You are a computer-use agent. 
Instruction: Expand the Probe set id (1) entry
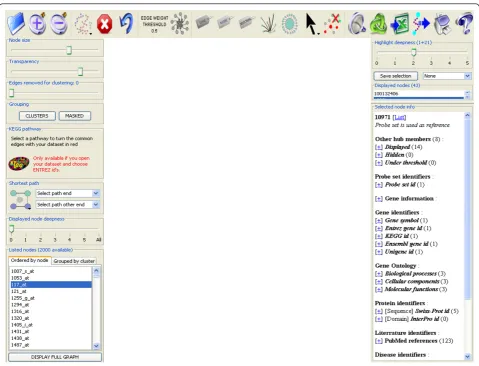379,185
